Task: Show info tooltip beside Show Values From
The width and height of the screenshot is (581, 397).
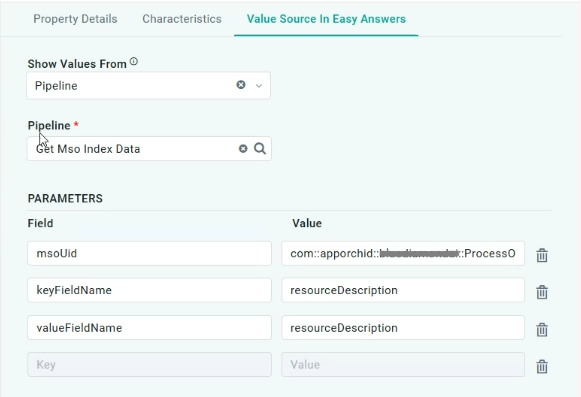Action: 134,62
